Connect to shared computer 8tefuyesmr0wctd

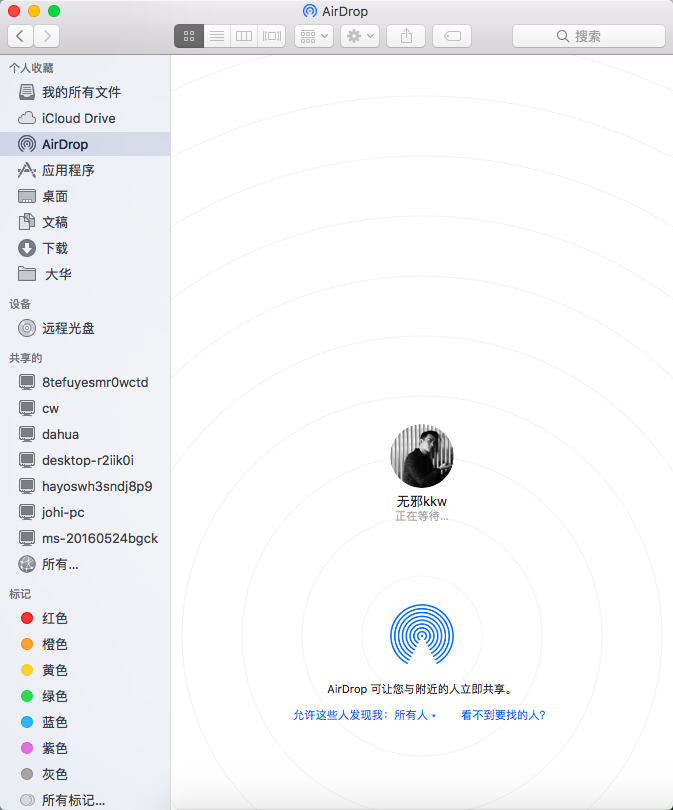(x=85, y=382)
